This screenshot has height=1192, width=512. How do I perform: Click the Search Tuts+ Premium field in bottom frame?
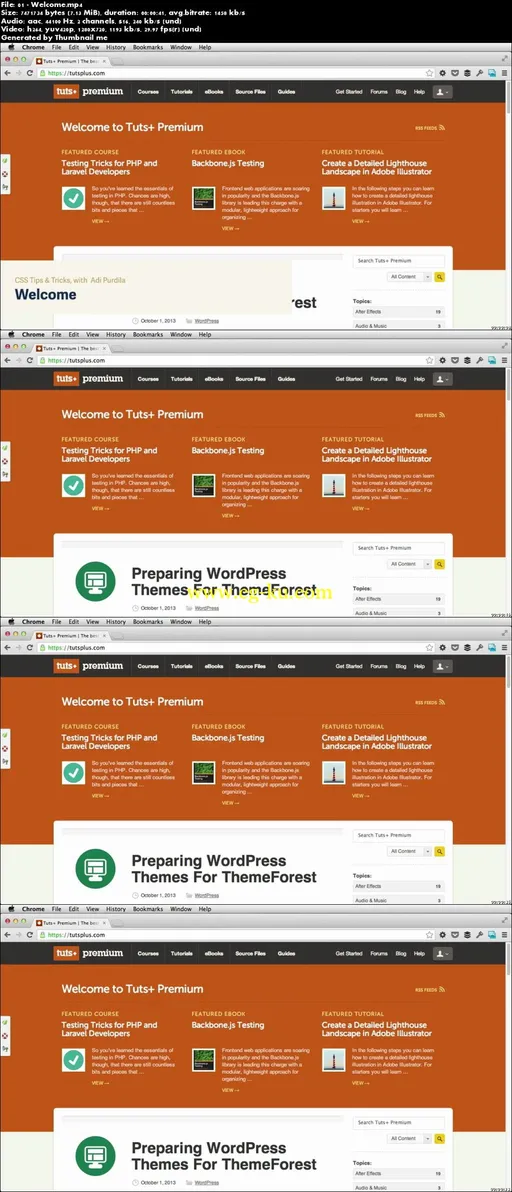399,1123
